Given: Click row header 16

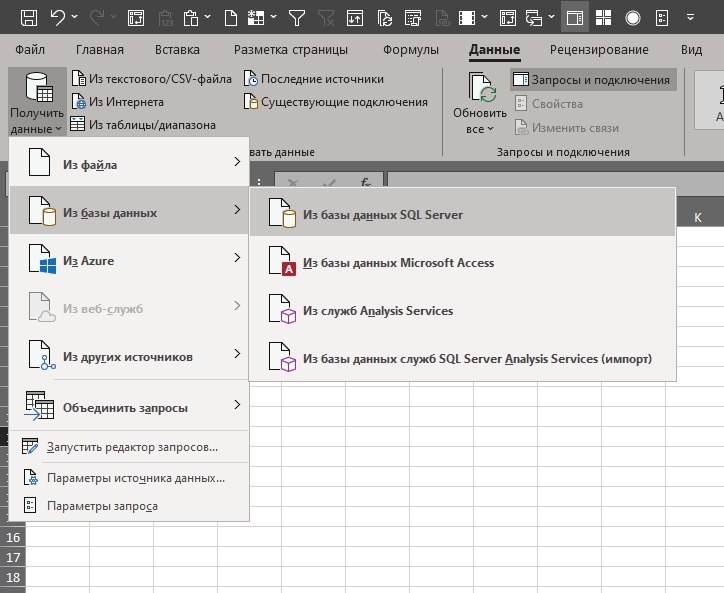Looking at the screenshot, I should (x=13, y=538).
